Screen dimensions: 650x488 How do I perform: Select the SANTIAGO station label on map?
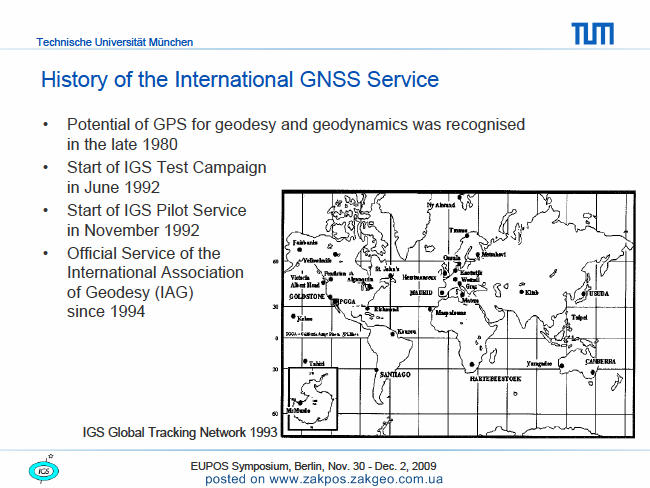(x=395, y=374)
